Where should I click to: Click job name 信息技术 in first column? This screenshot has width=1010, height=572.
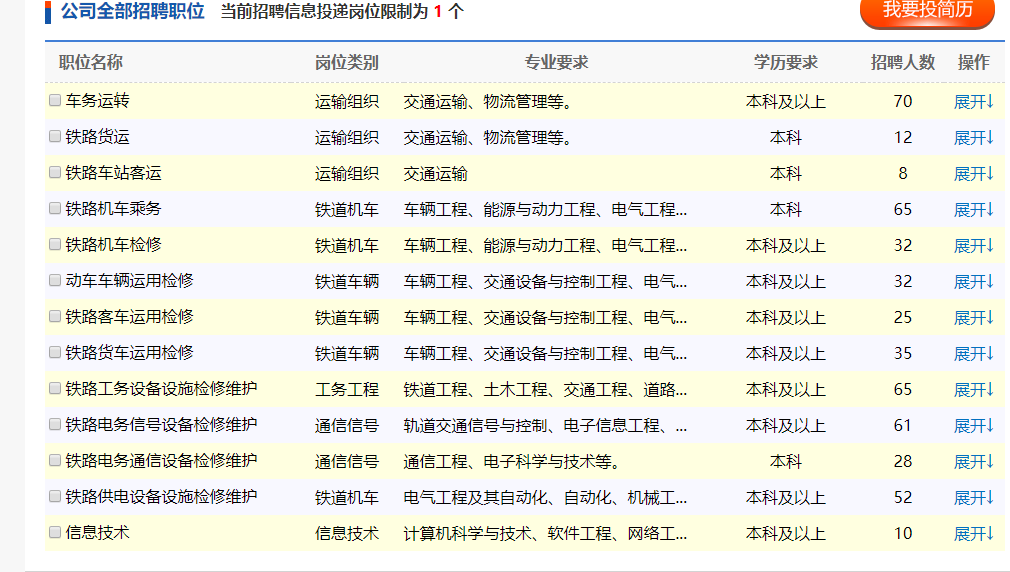[x=97, y=533]
